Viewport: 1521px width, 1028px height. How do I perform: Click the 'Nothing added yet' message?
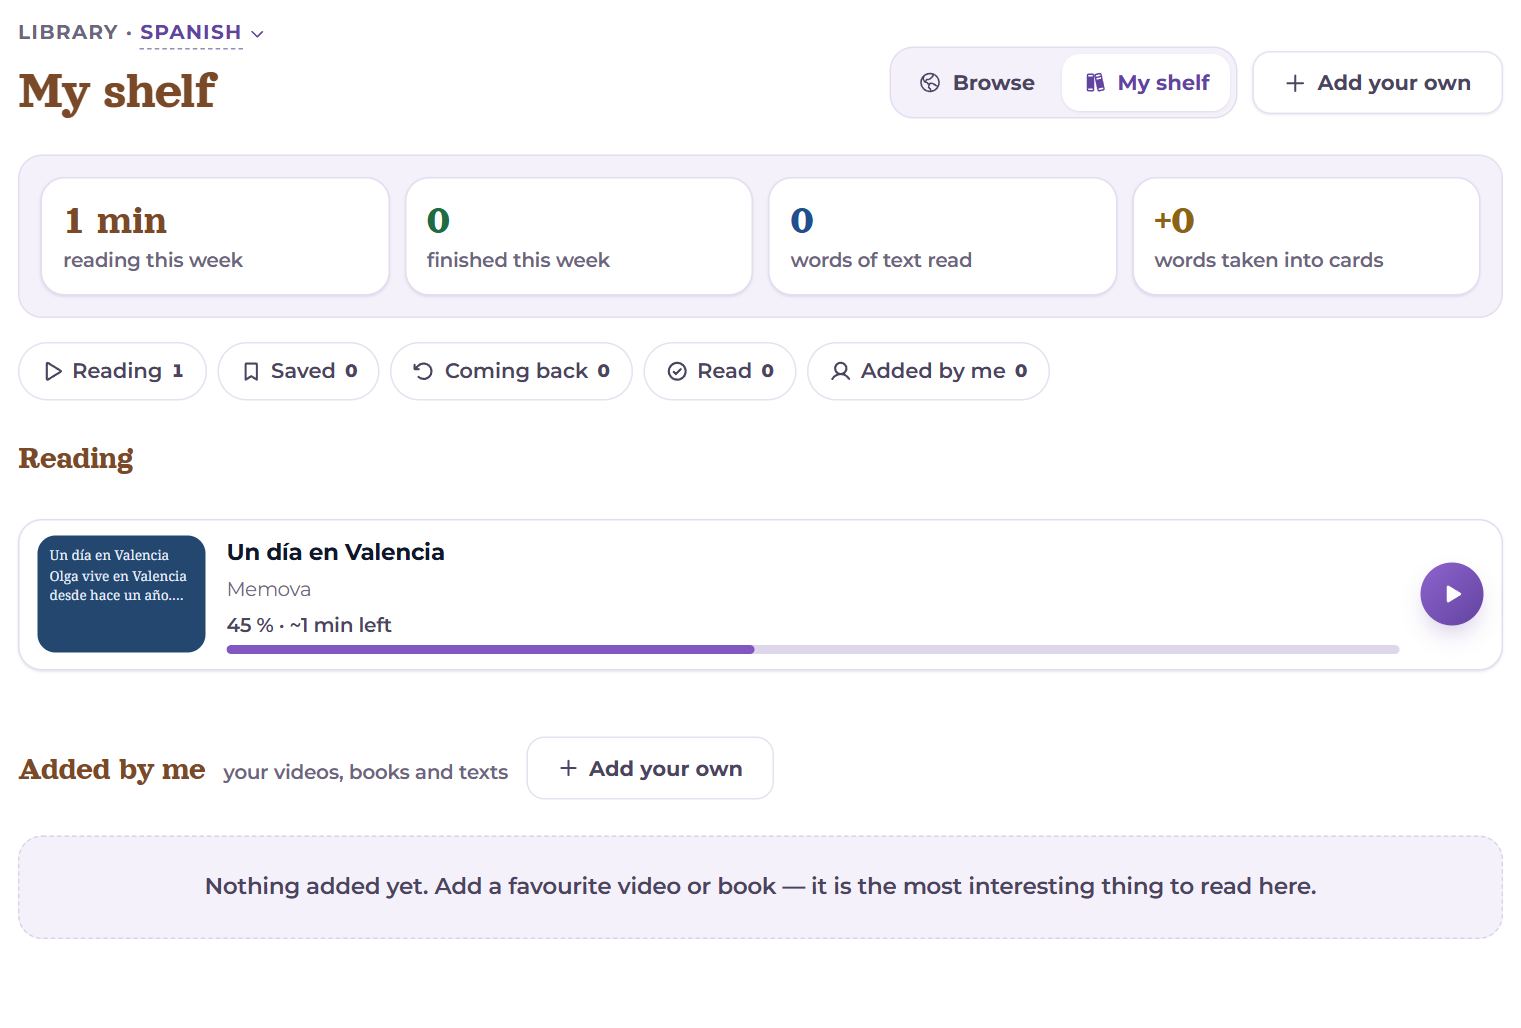760,886
